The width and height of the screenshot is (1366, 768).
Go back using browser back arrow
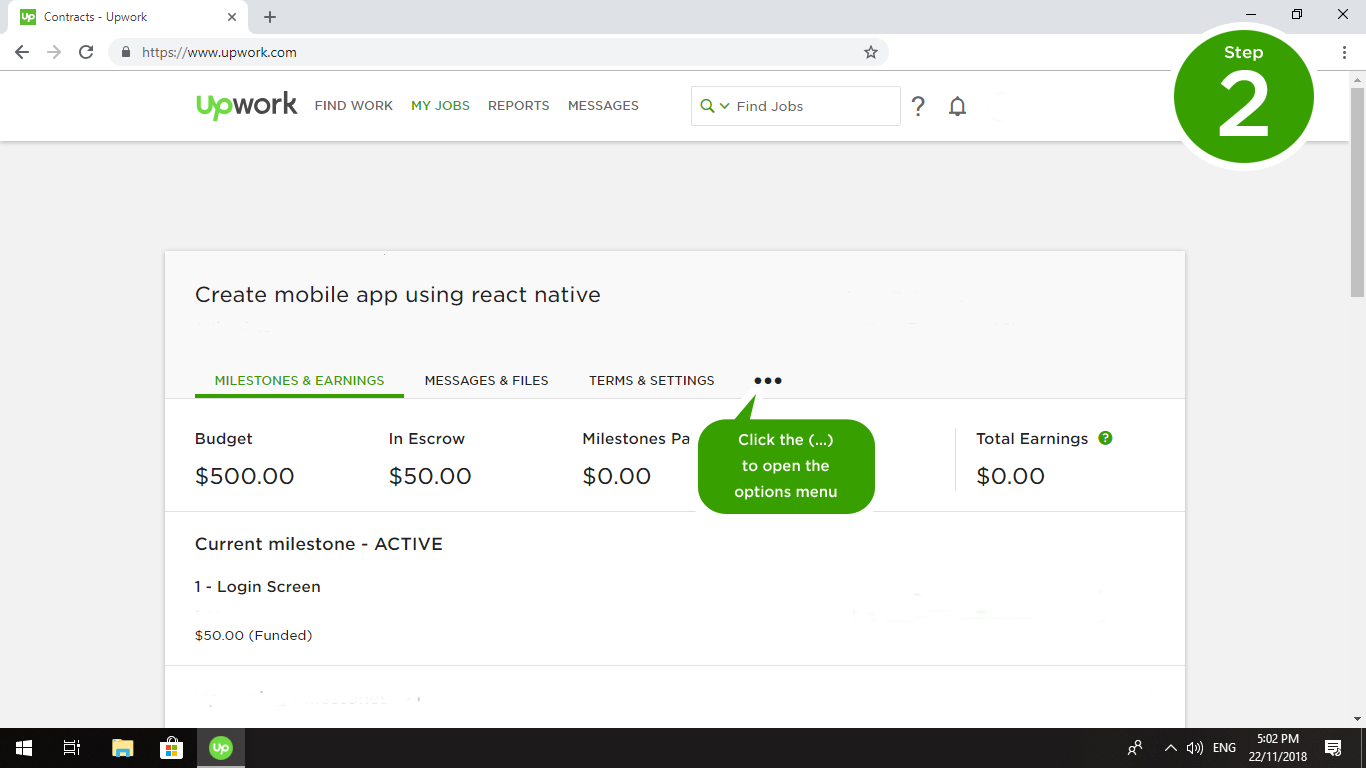coord(22,52)
